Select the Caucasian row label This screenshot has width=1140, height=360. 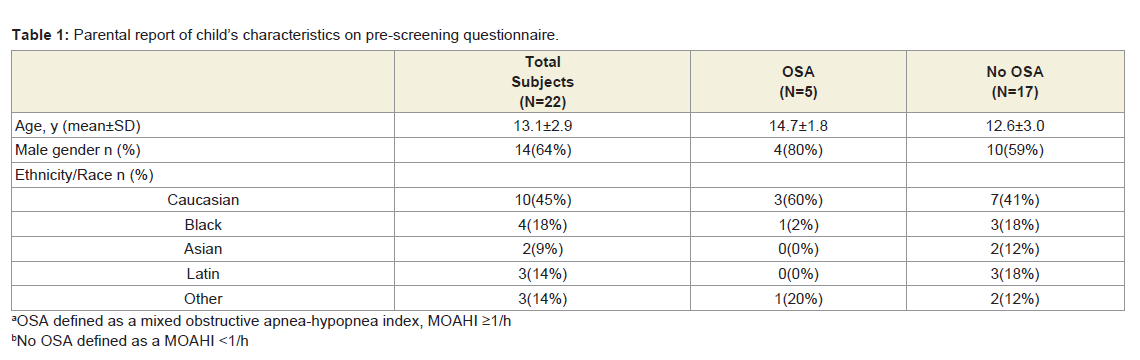203,199
